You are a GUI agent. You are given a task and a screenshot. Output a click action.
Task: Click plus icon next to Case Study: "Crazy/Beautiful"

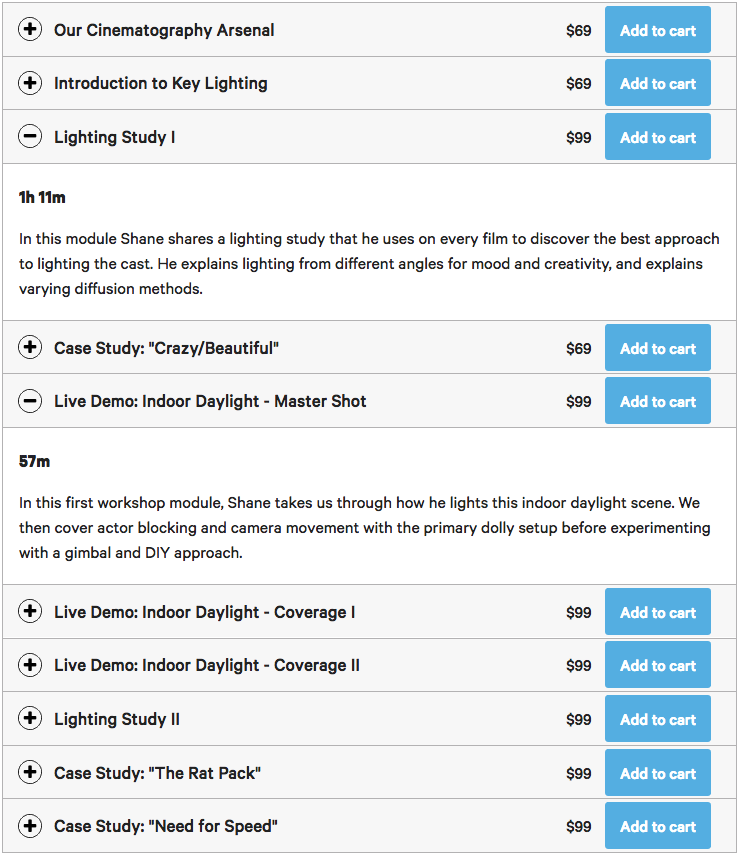point(30,348)
